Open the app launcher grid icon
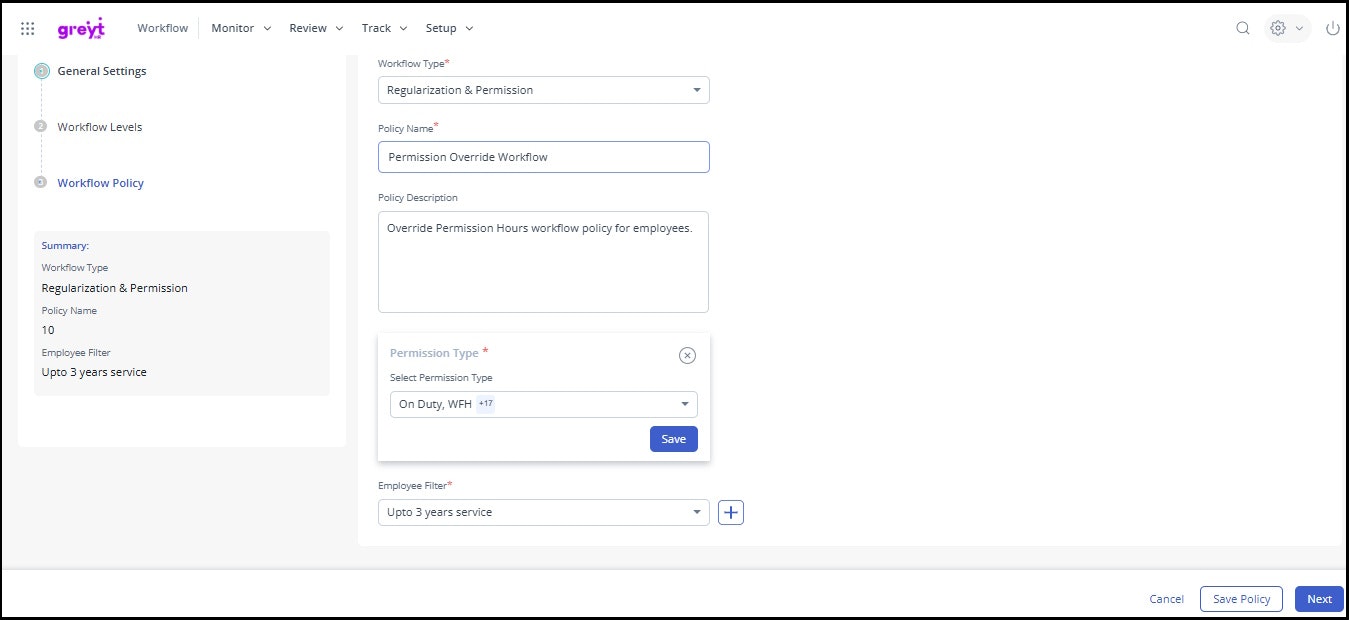The height and width of the screenshot is (620, 1349). tap(28, 29)
